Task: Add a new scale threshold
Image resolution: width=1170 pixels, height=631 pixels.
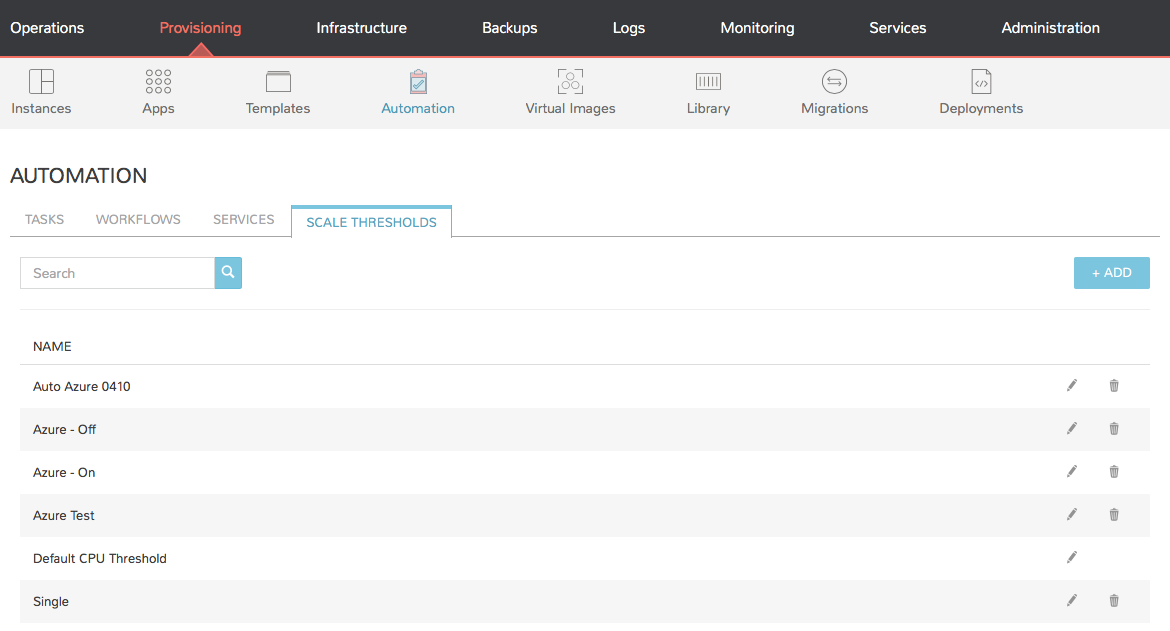Action: 1112,273
